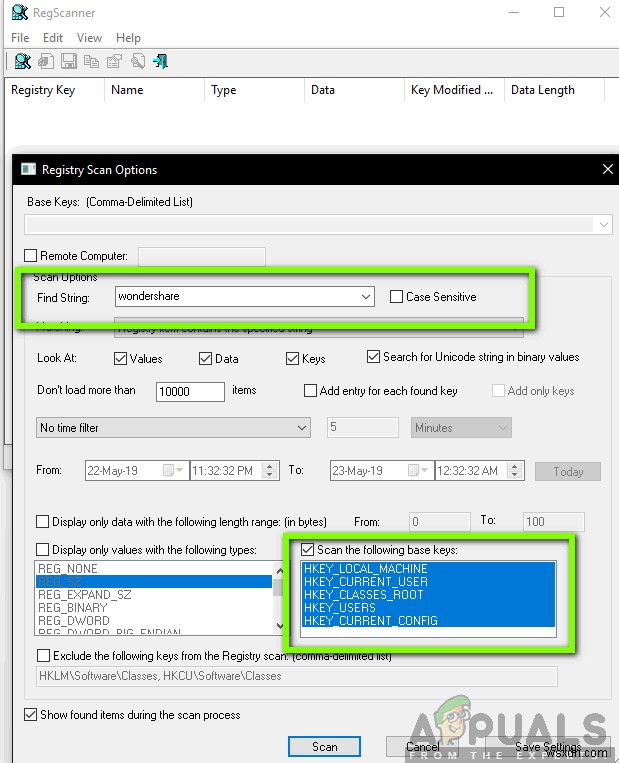Click the New Scan toolbar icon
619x763 pixels.
click(x=22, y=61)
